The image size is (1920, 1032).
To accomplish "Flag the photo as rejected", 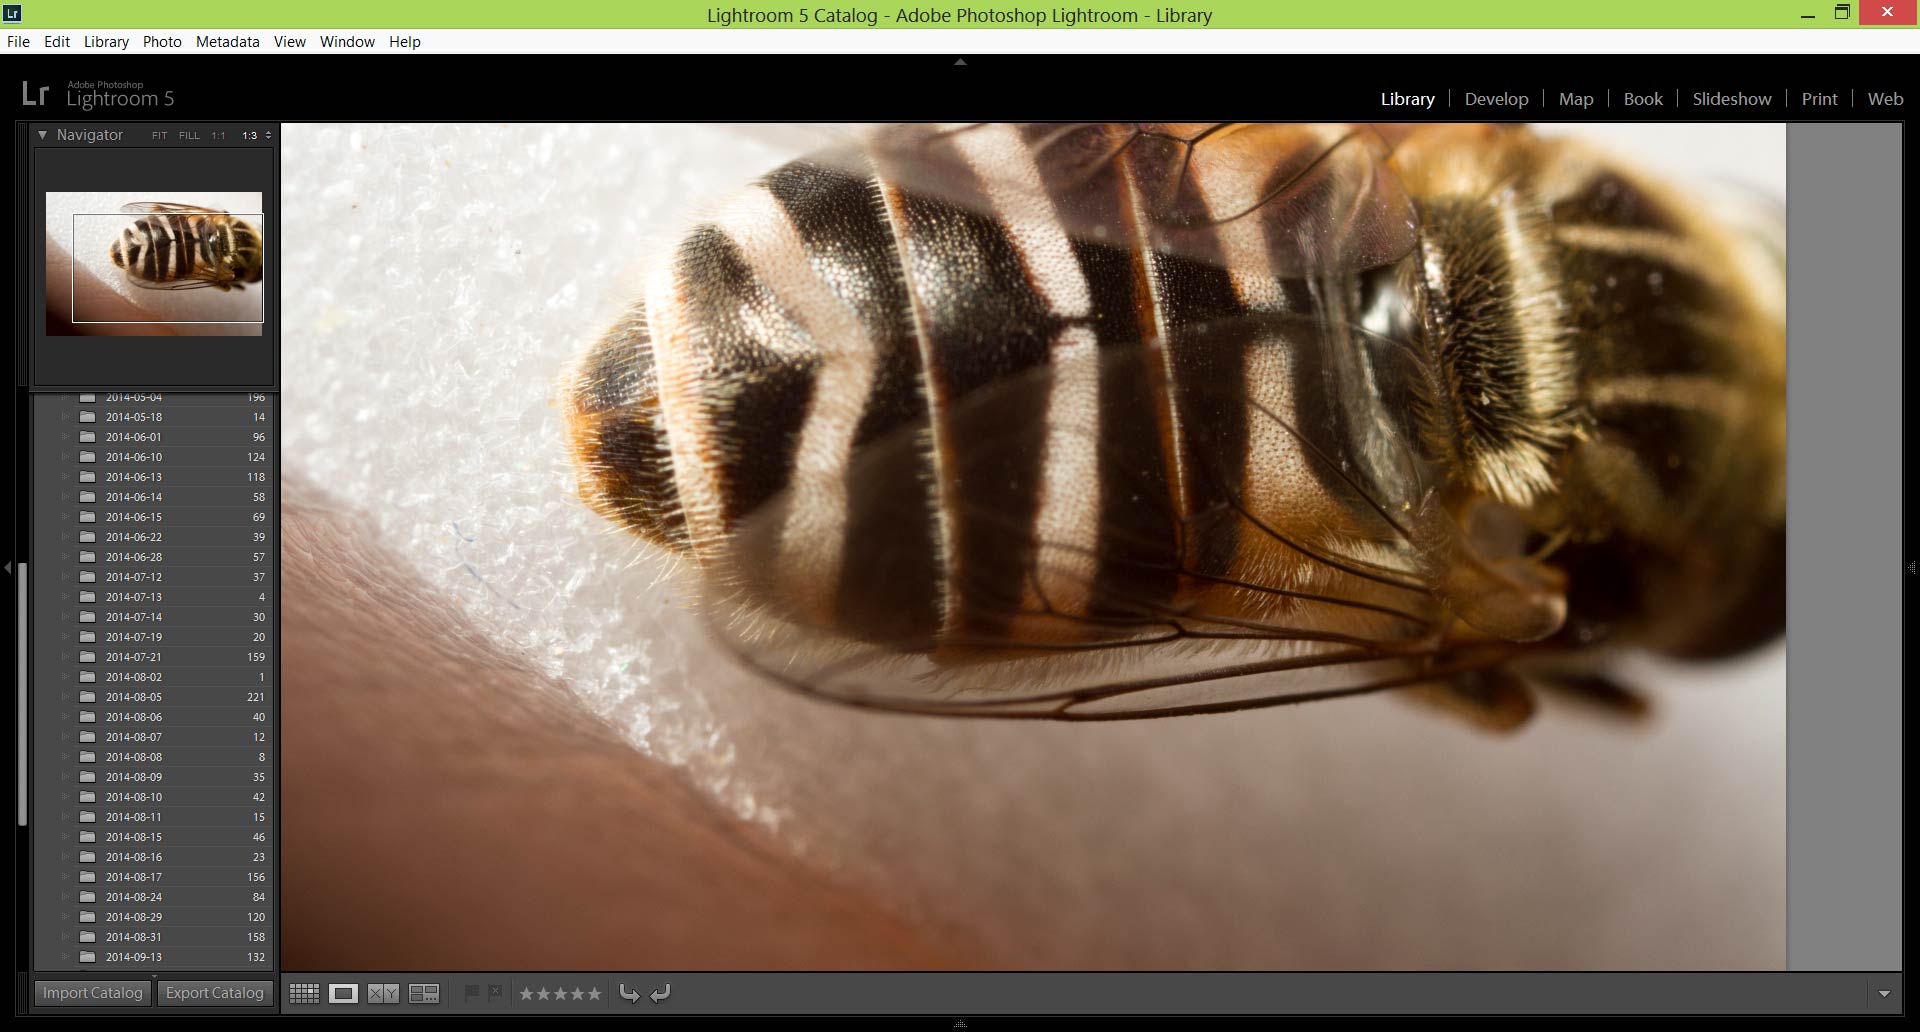I will pos(495,992).
